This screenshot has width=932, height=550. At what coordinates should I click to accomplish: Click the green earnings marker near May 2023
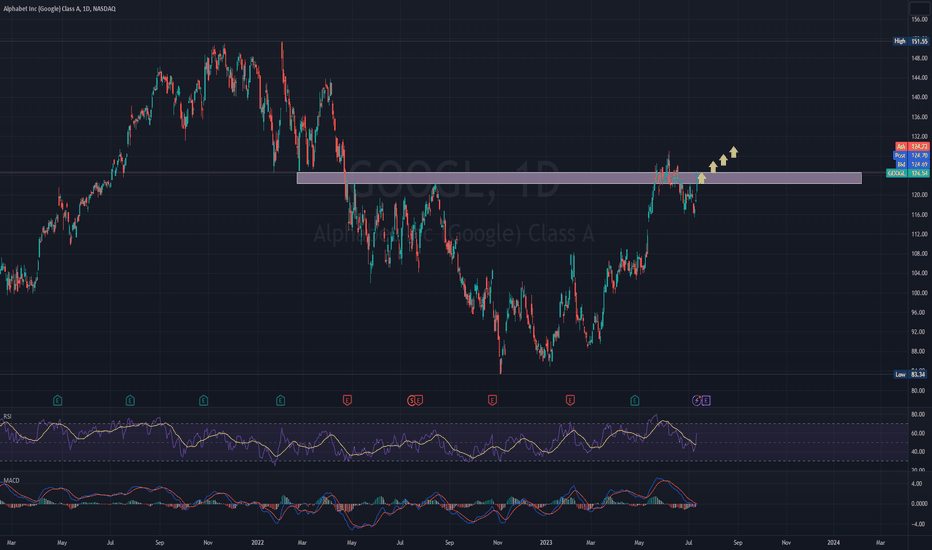[635, 401]
